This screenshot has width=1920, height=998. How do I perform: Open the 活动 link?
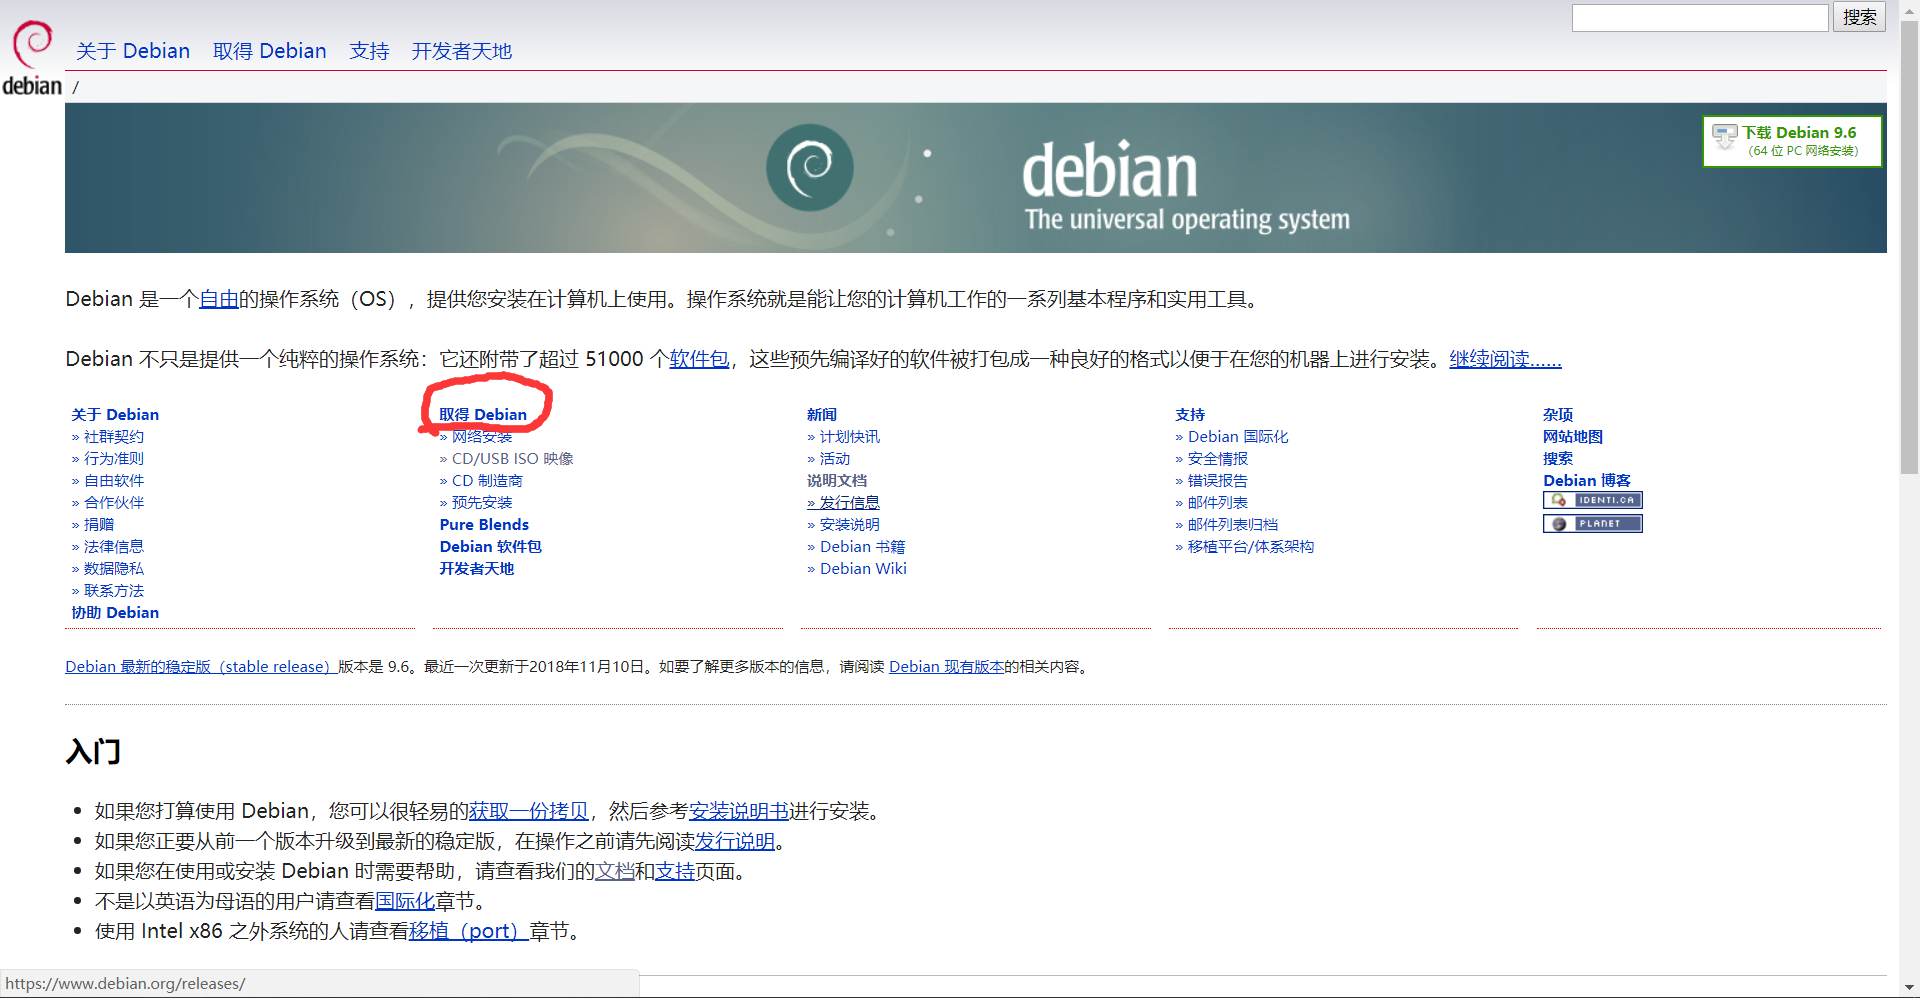coord(835,458)
